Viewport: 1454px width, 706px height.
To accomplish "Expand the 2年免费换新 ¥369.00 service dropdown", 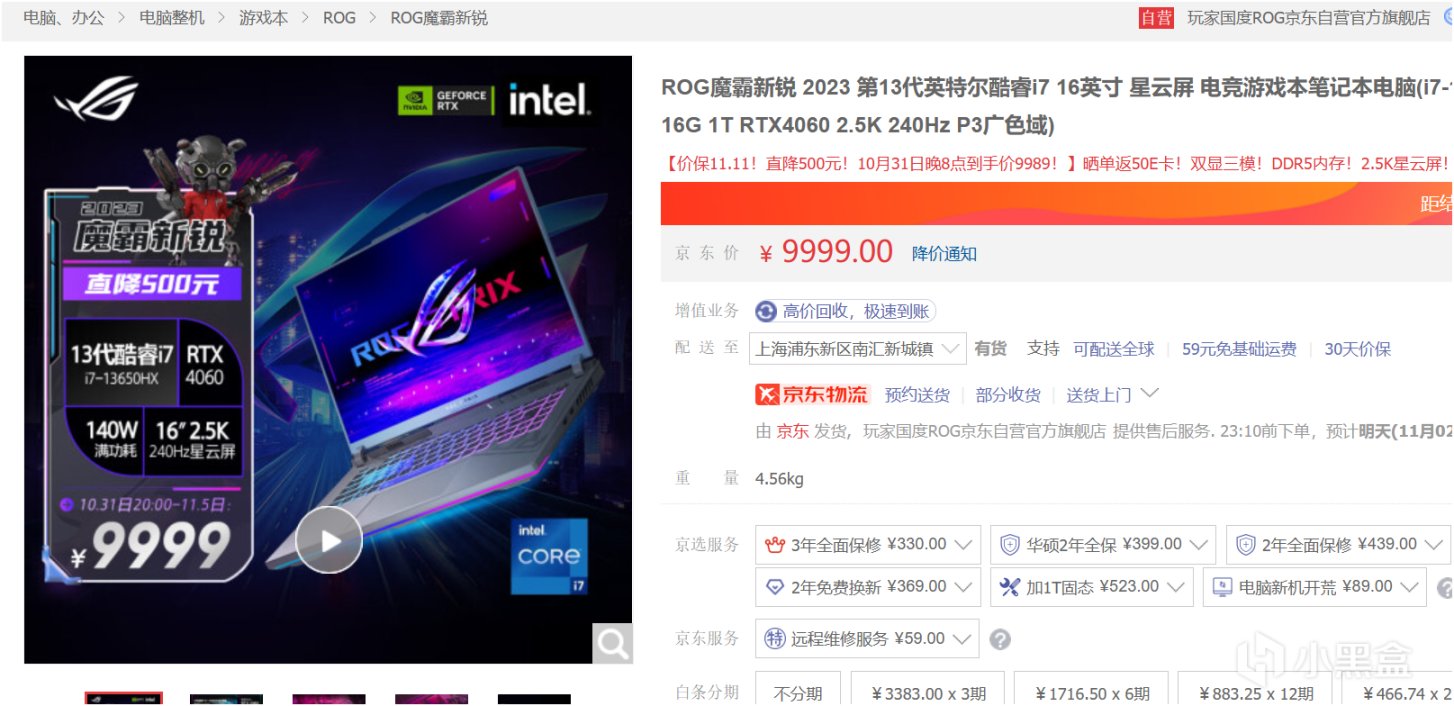I will [x=868, y=587].
